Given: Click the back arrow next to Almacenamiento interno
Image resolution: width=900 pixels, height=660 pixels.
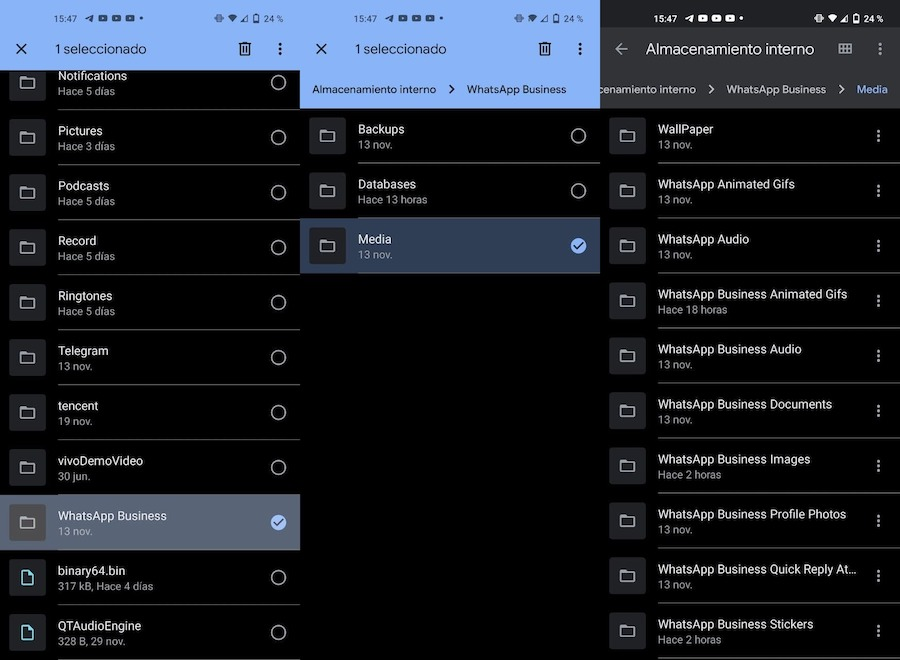Looking at the screenshot, I should point(624,48).
